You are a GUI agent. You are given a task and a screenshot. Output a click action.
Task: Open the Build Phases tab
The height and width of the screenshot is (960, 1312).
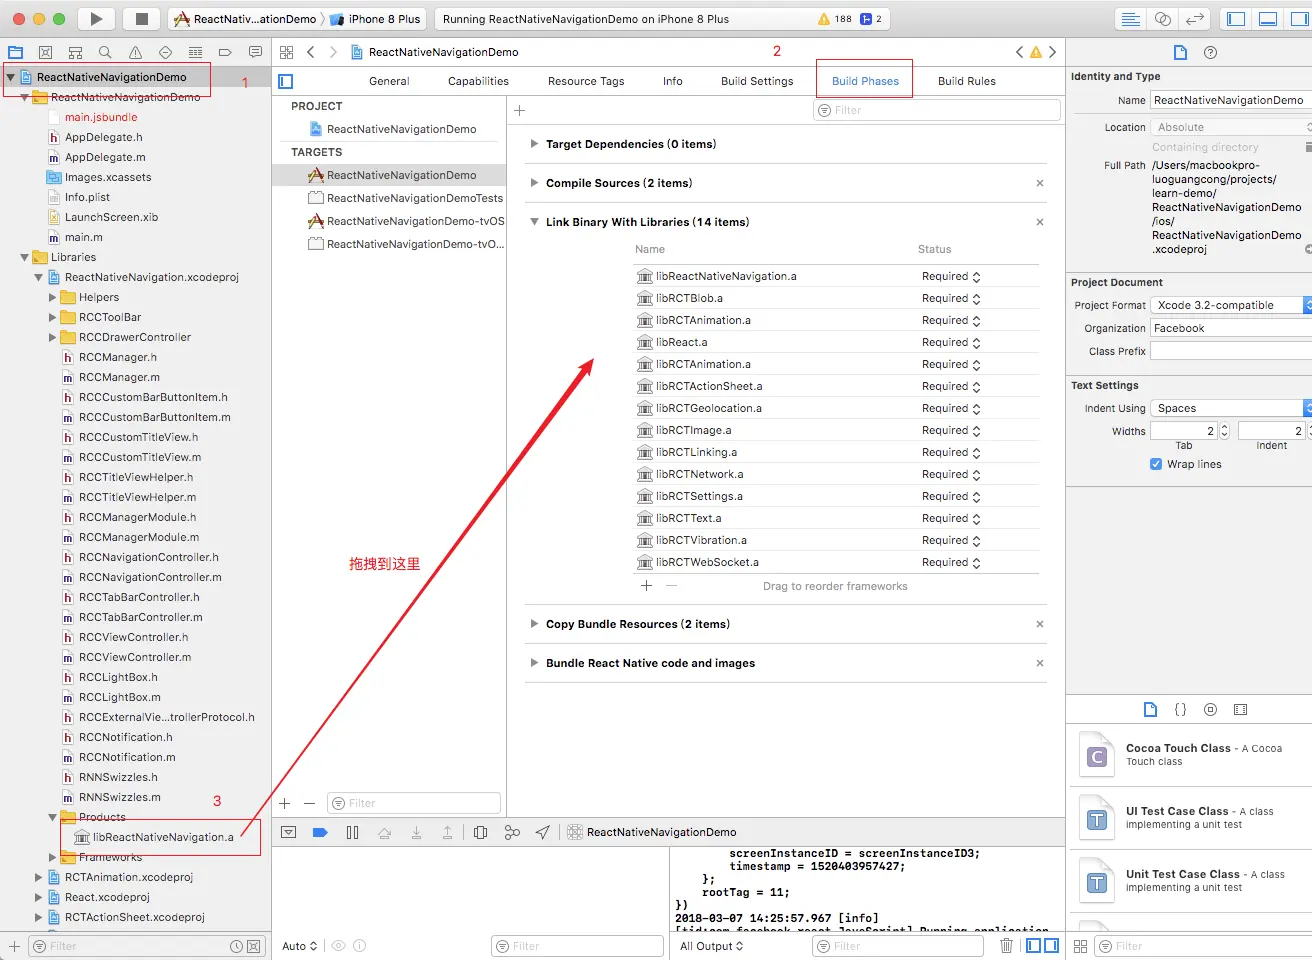pyautogui.click(x=865, y=81)
